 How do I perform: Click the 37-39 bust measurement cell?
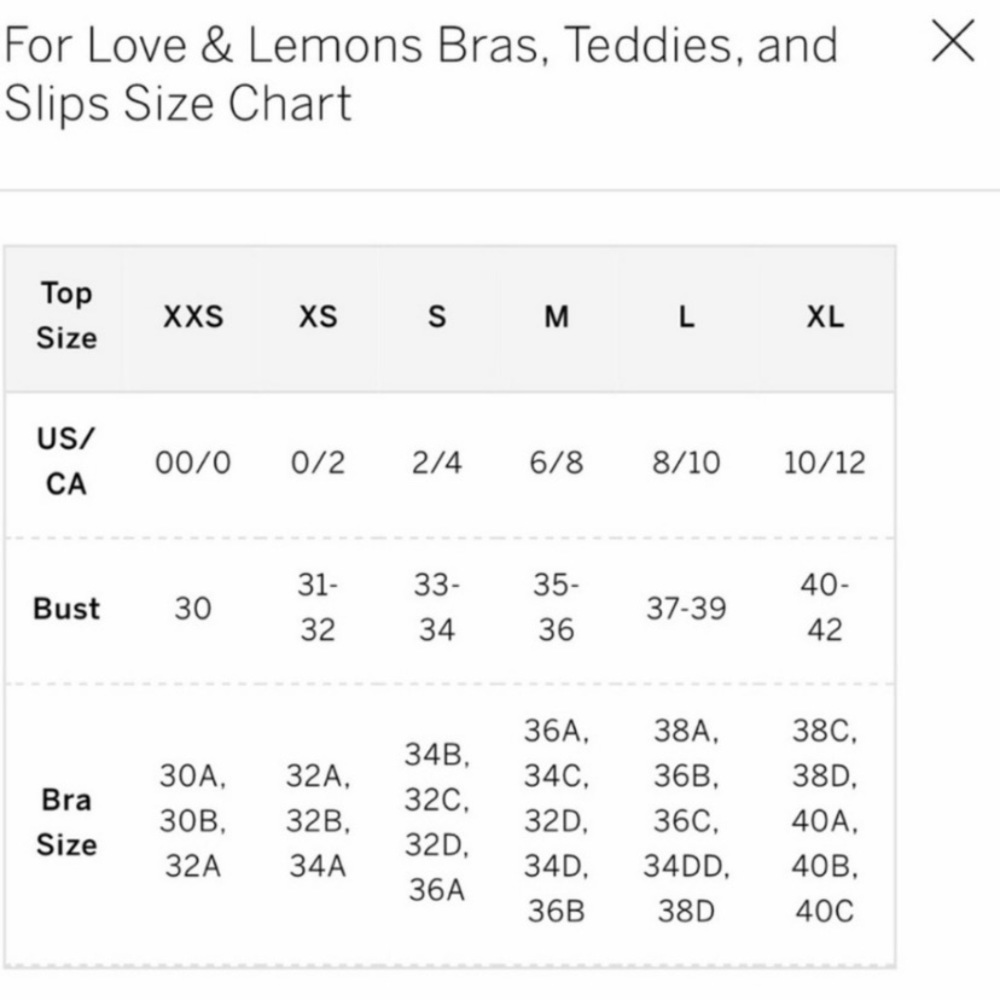coord(686,608)
